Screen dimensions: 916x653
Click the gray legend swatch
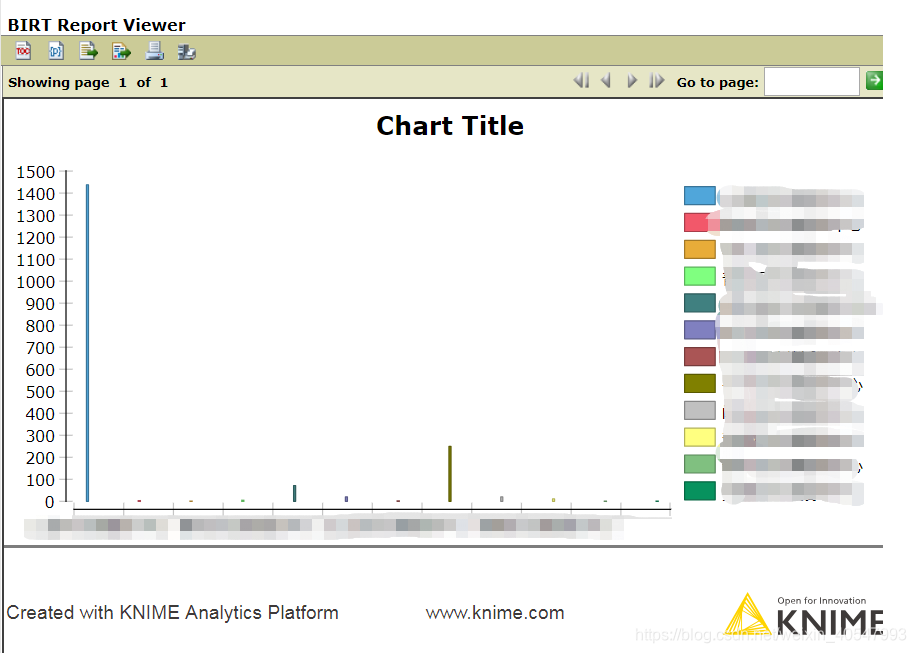pos(700,411)
